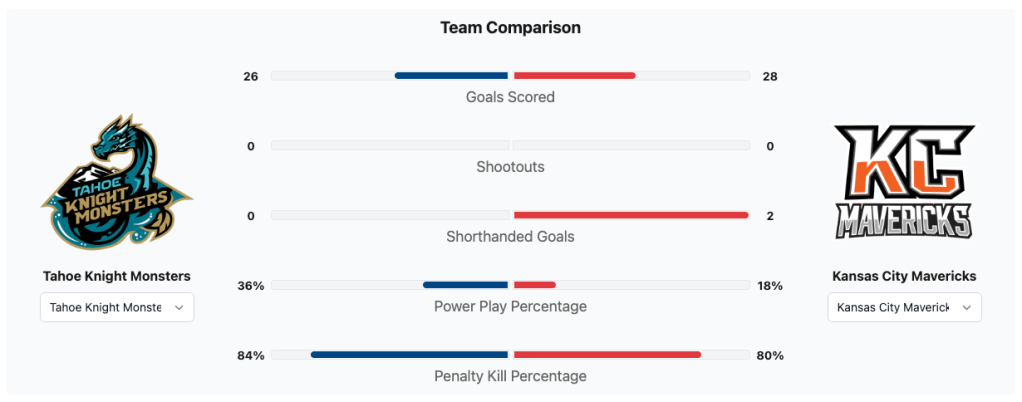This screenshot has width=1022, height=402.
Task: Click the Power Play Percentage label
Action: [x=510, y=306]
